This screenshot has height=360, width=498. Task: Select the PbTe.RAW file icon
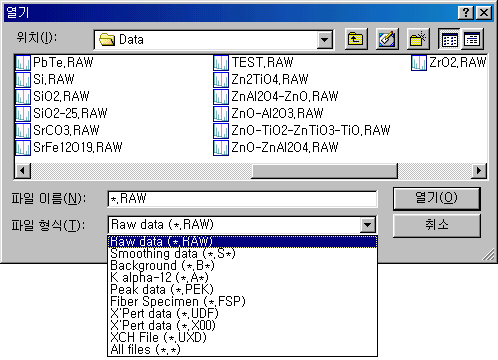pos(23,63)
